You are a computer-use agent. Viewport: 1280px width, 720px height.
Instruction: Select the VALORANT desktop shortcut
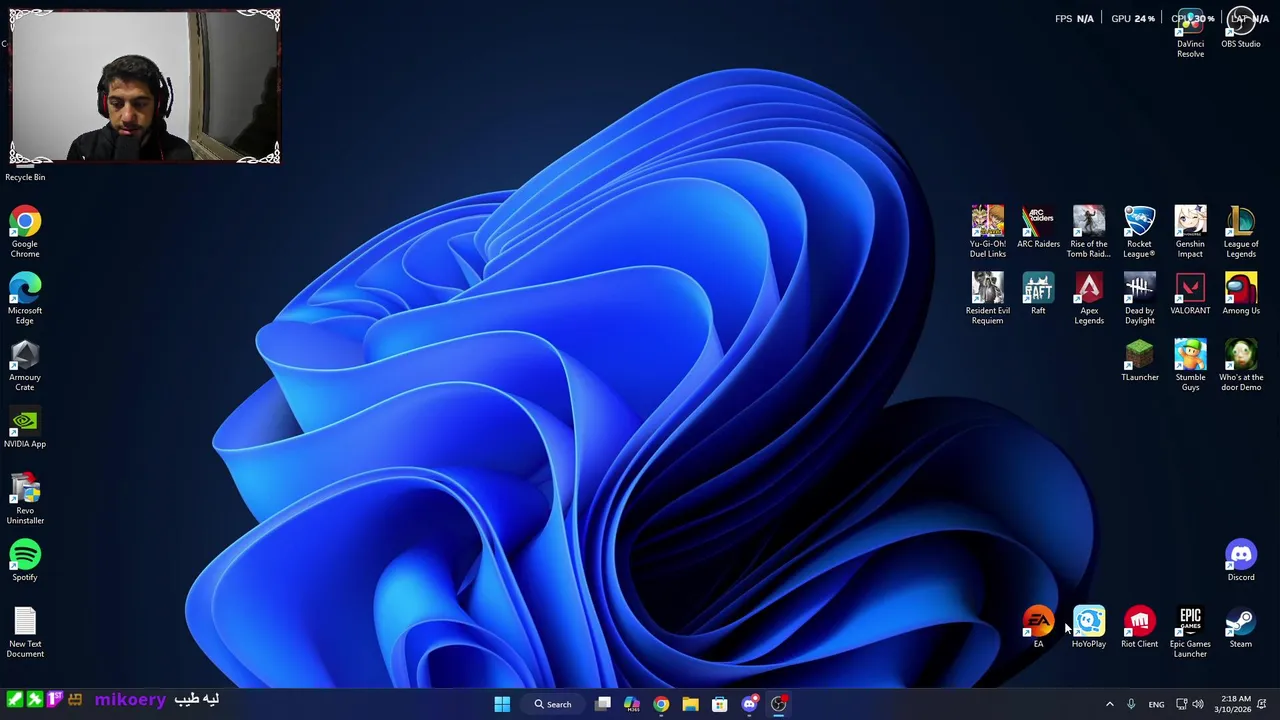(x=1190, y=294)
